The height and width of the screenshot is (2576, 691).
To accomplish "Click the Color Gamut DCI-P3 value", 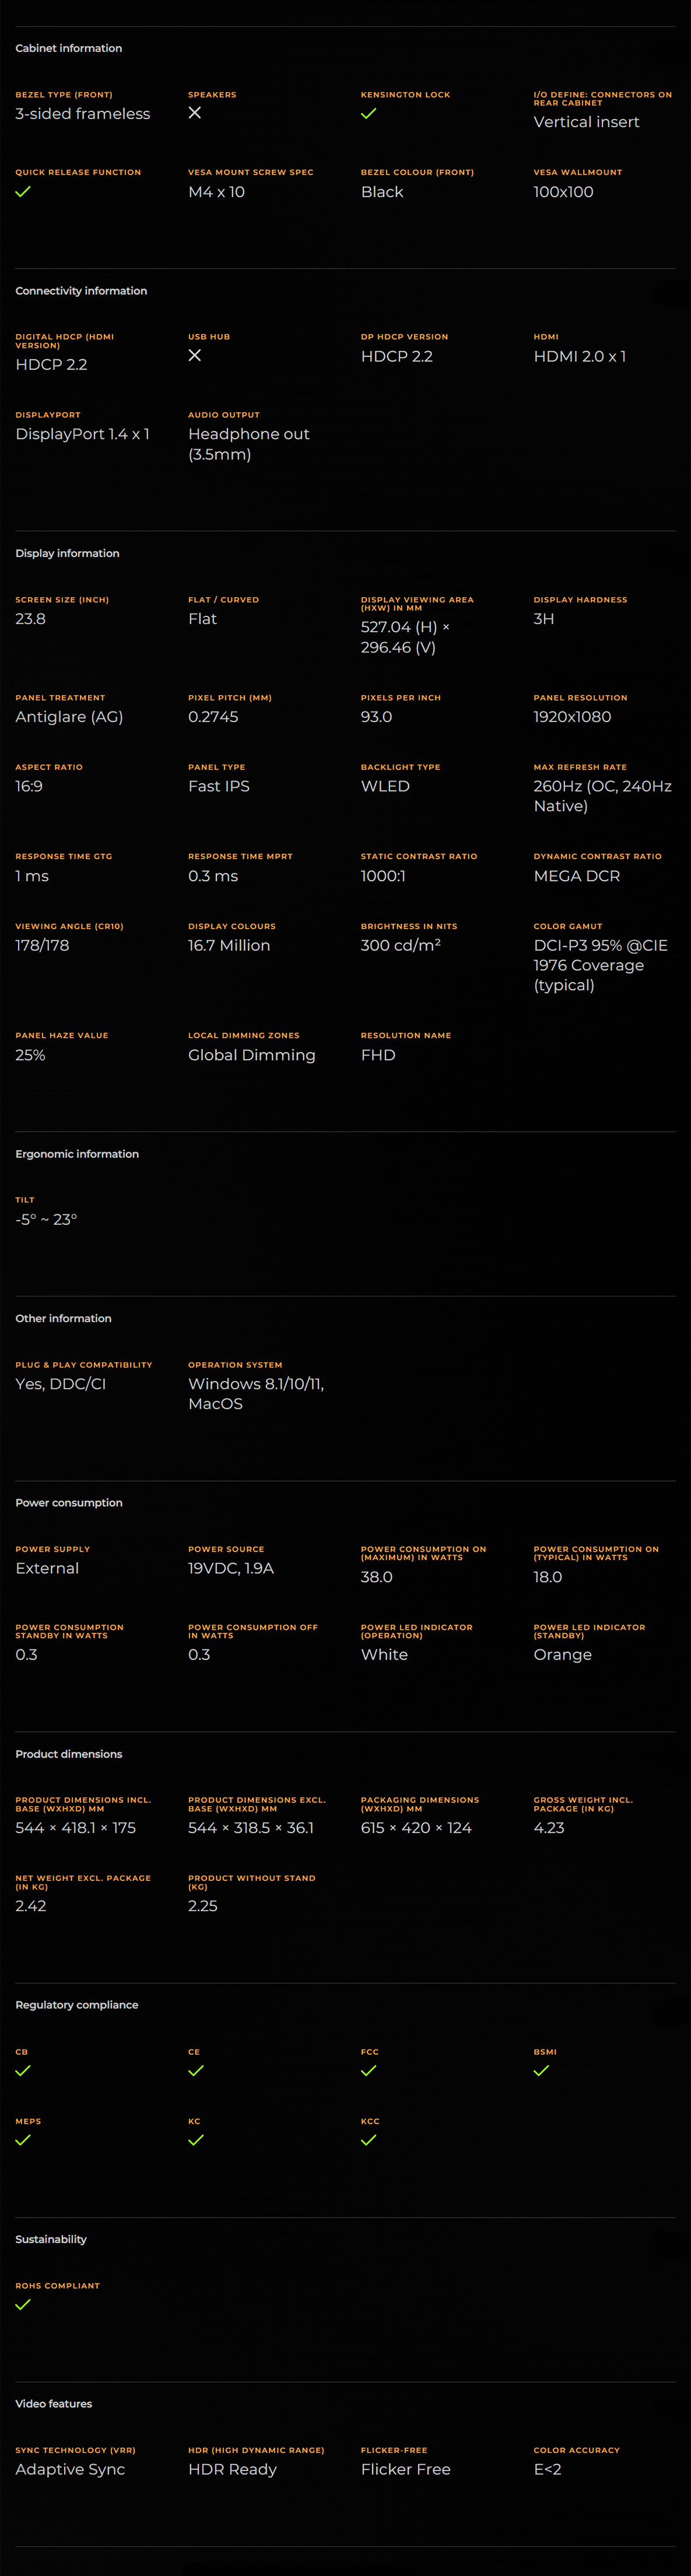I will [x=600, y=965].
